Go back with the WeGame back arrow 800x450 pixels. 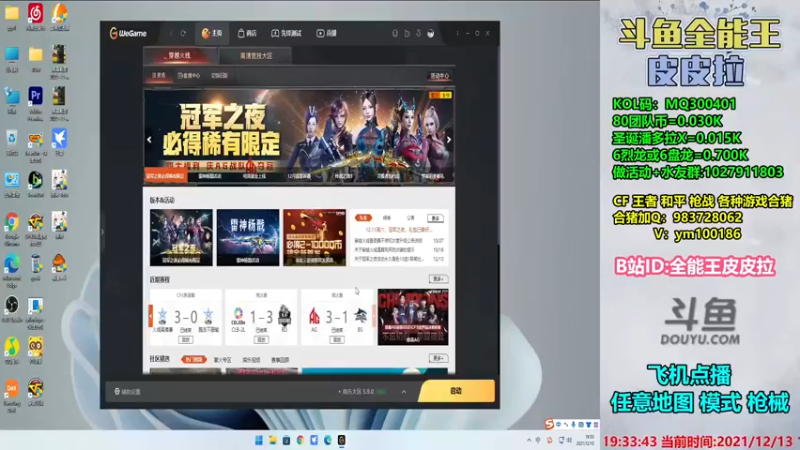171,33
